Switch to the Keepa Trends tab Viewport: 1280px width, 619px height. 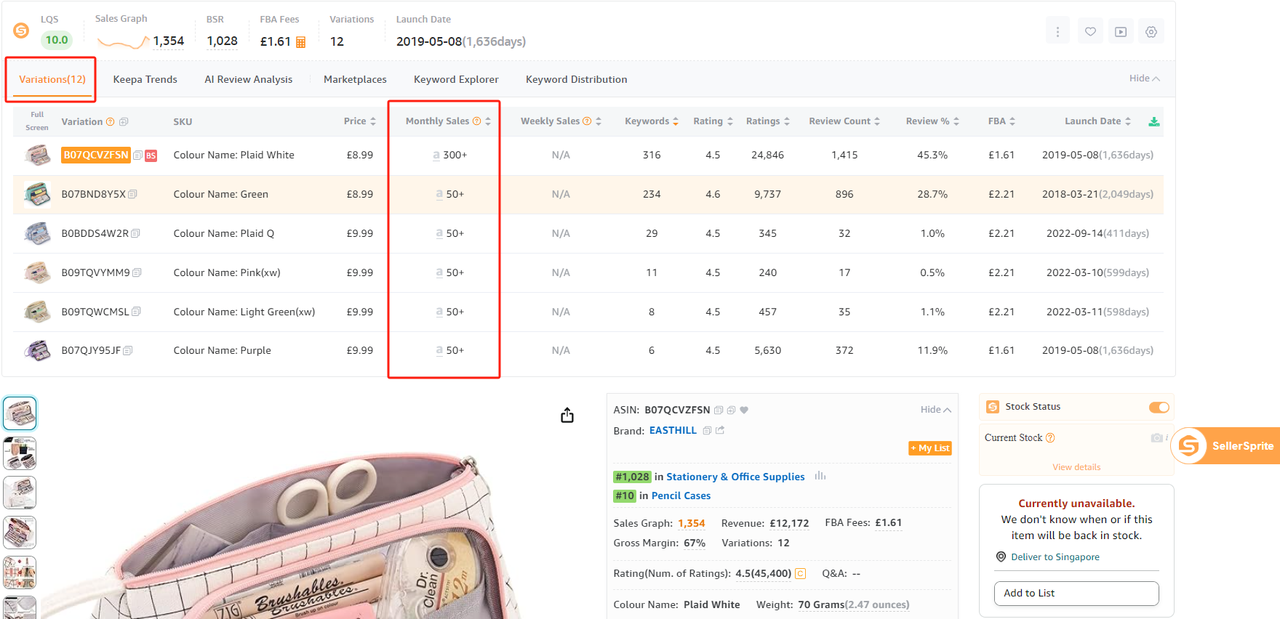pyautogui.click(x=145, y=79)
